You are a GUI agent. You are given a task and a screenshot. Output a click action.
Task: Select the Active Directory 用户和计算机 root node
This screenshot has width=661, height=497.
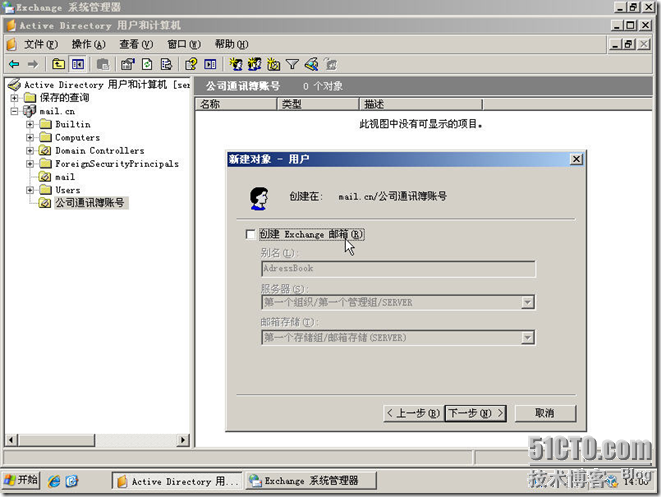(x=106, y=85)
